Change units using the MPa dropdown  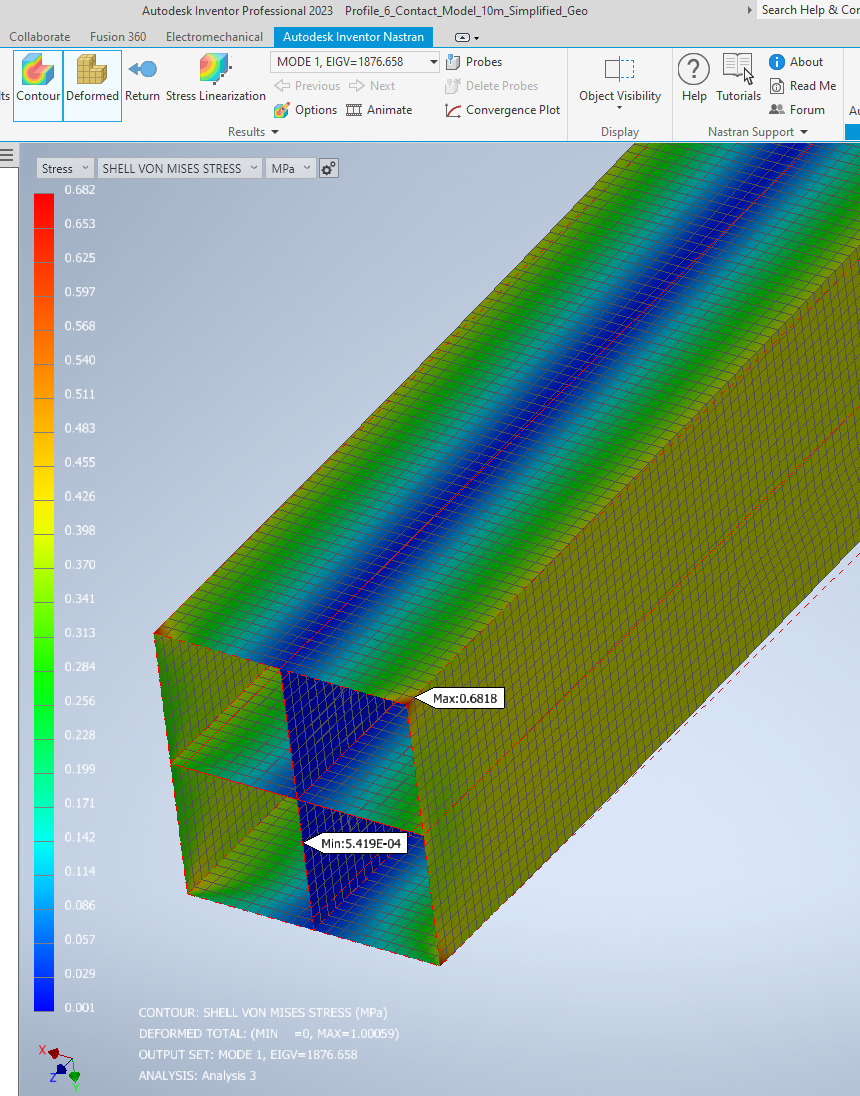(x=290, y=168)
